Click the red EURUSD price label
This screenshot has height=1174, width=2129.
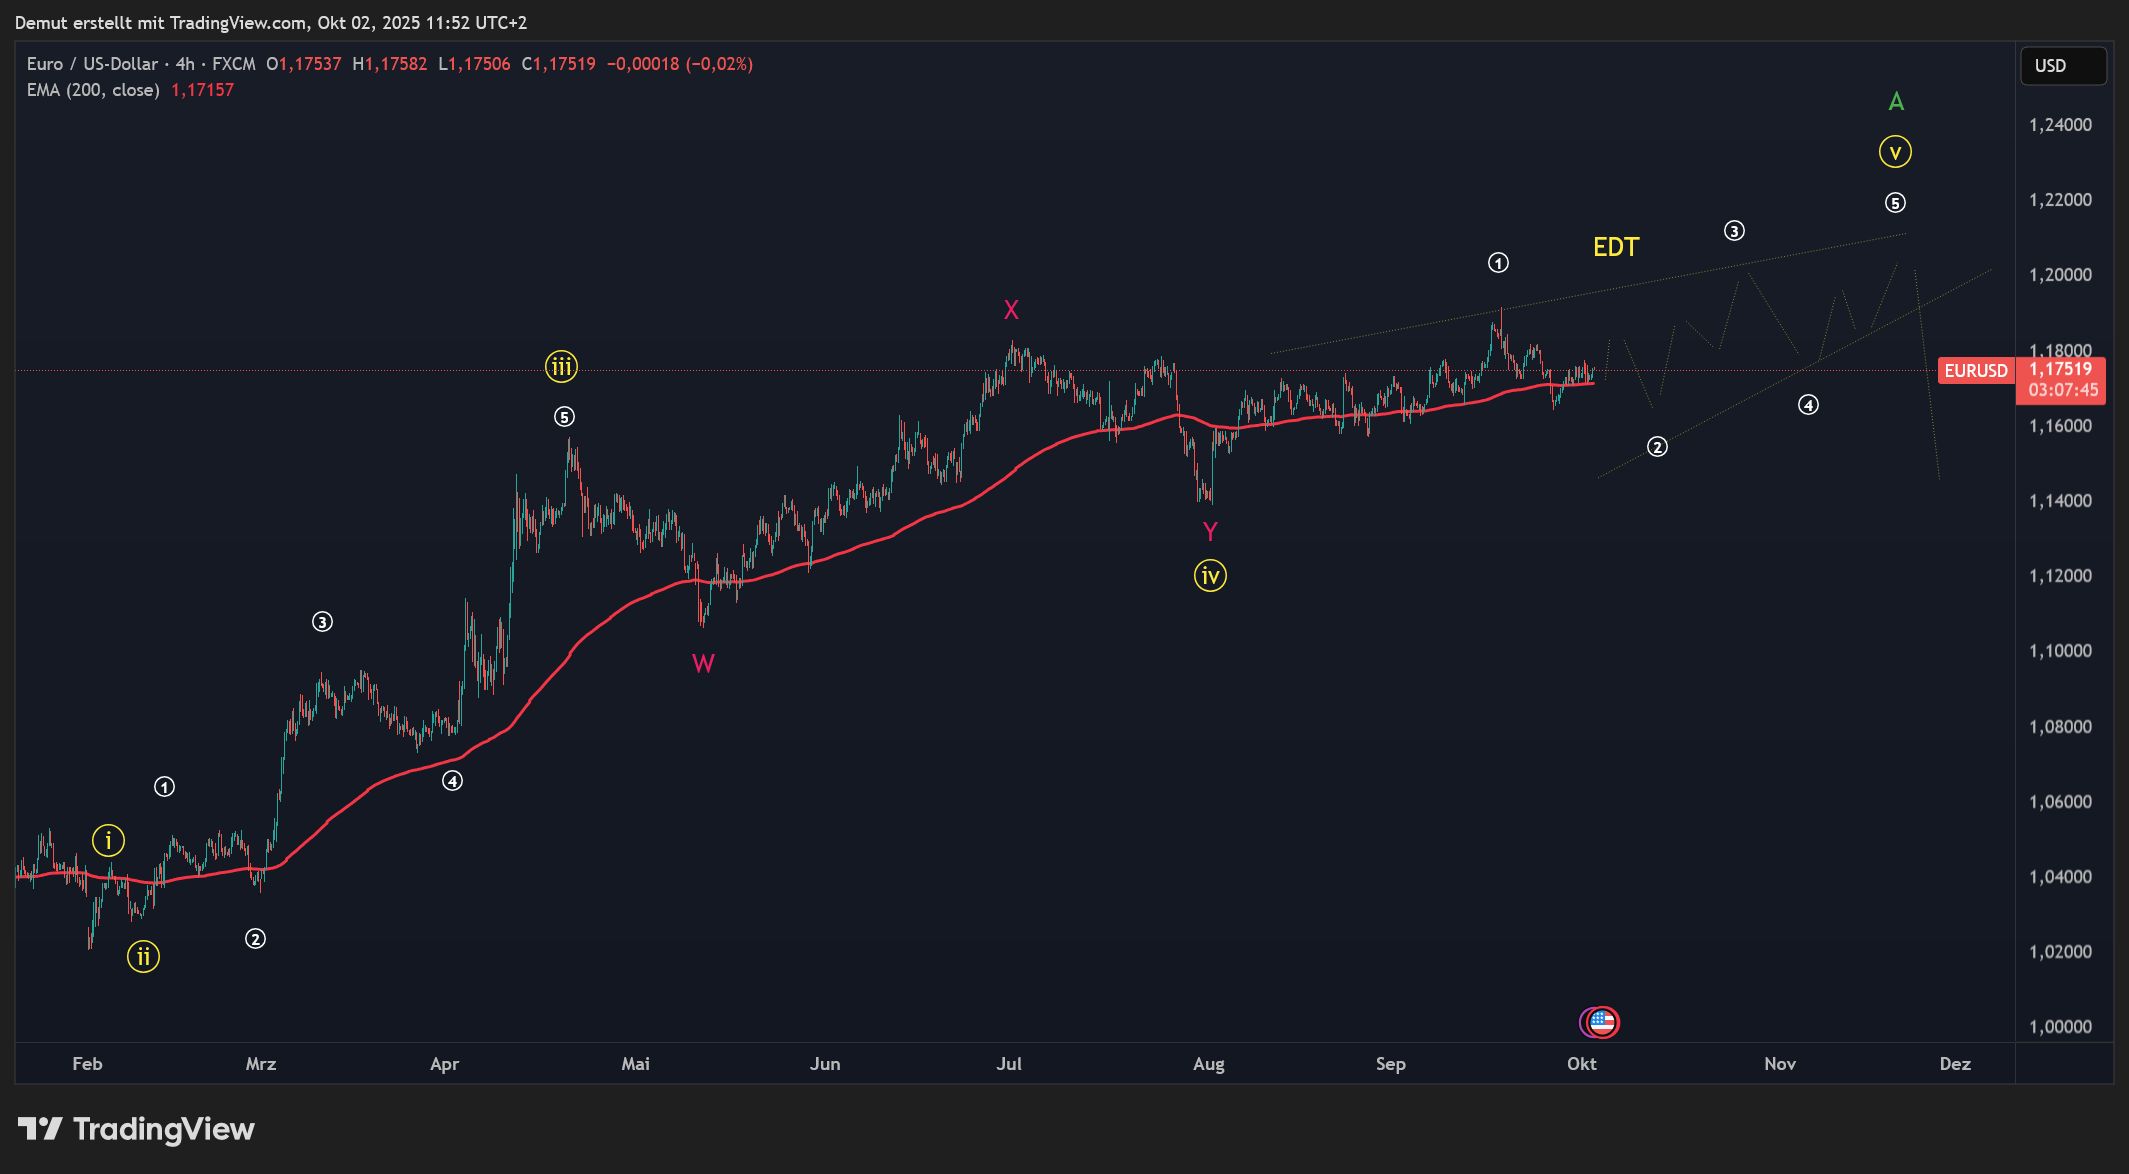(x=1975, y=371)
